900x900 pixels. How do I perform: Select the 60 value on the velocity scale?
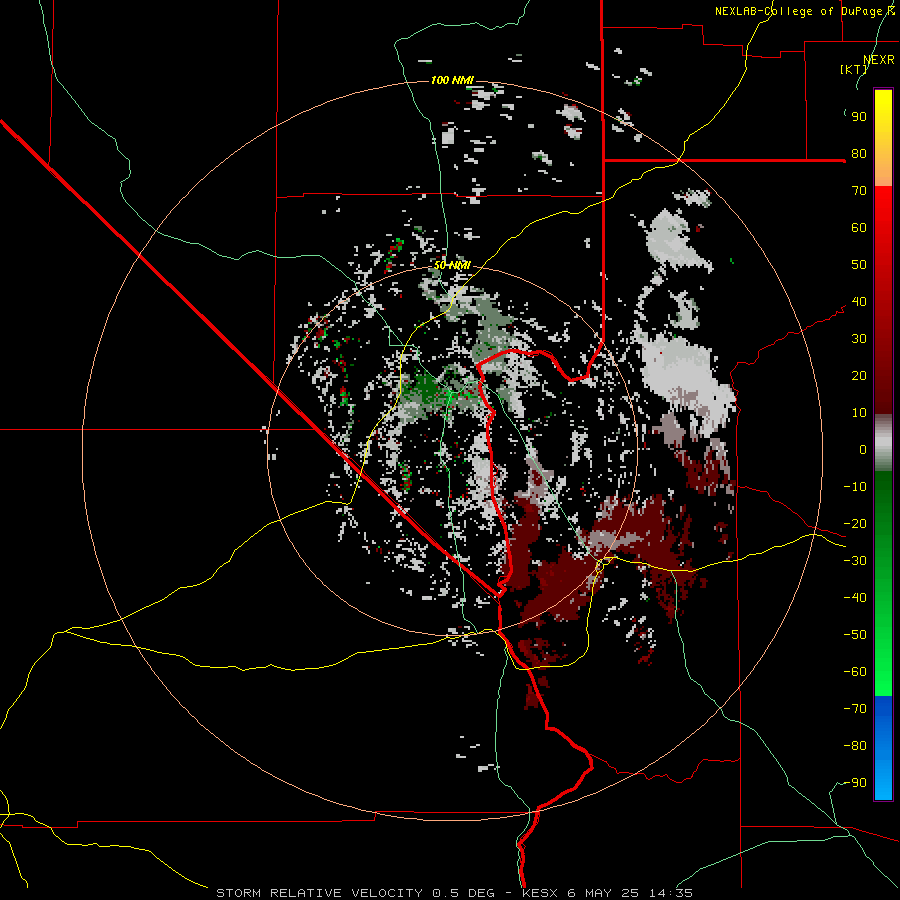tap(859, 228)
